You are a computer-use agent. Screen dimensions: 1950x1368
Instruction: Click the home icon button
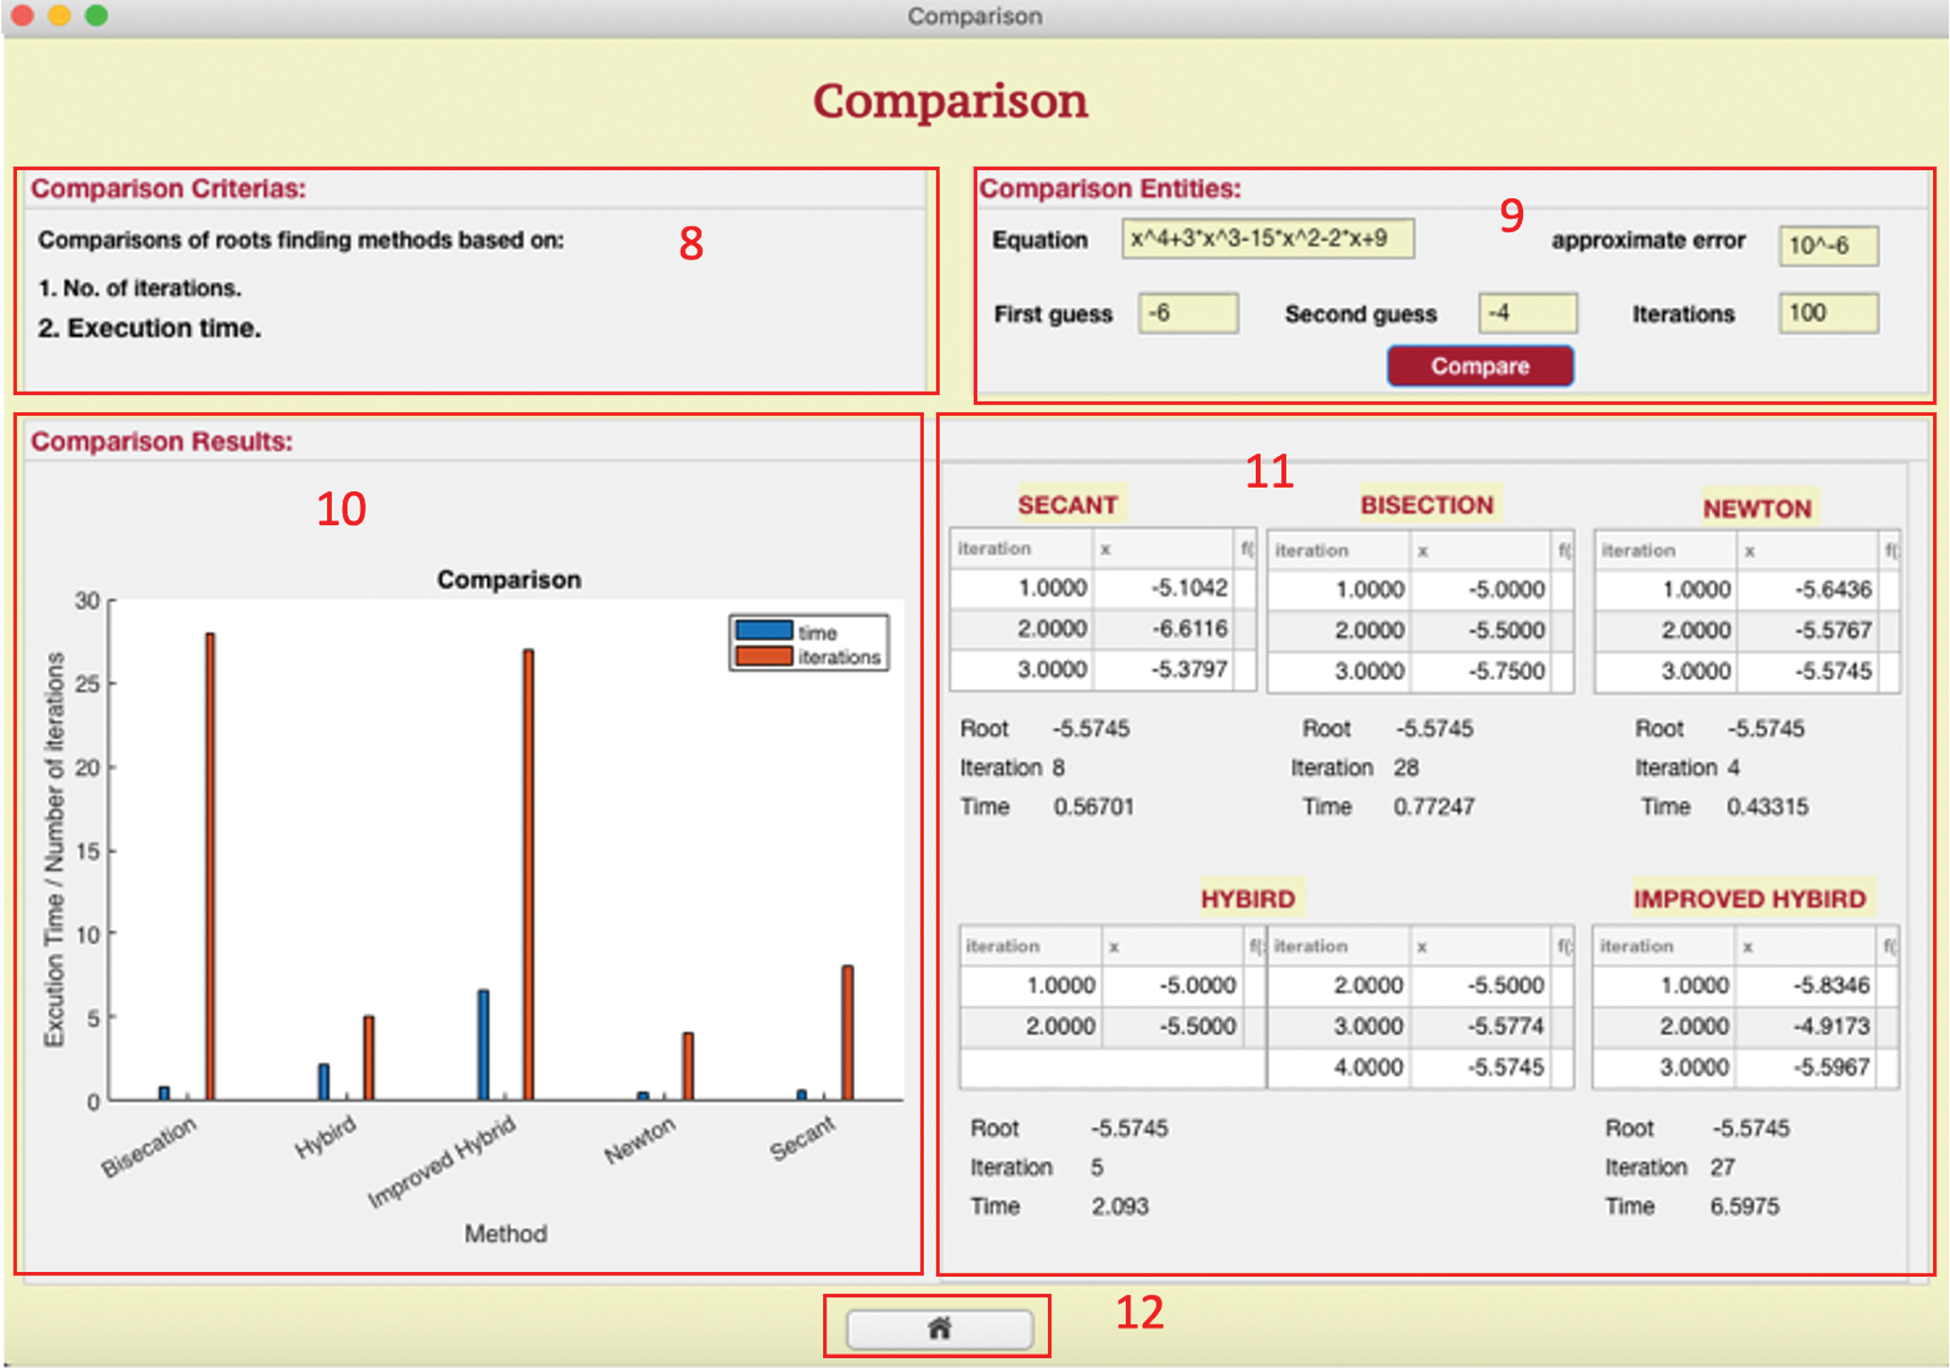tap(939, 1328)
